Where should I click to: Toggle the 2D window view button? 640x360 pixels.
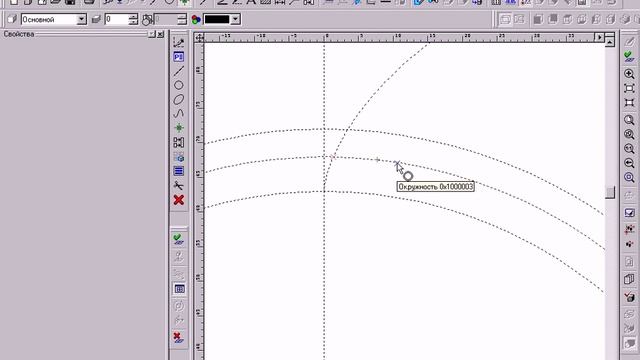[x=505, y=19]
